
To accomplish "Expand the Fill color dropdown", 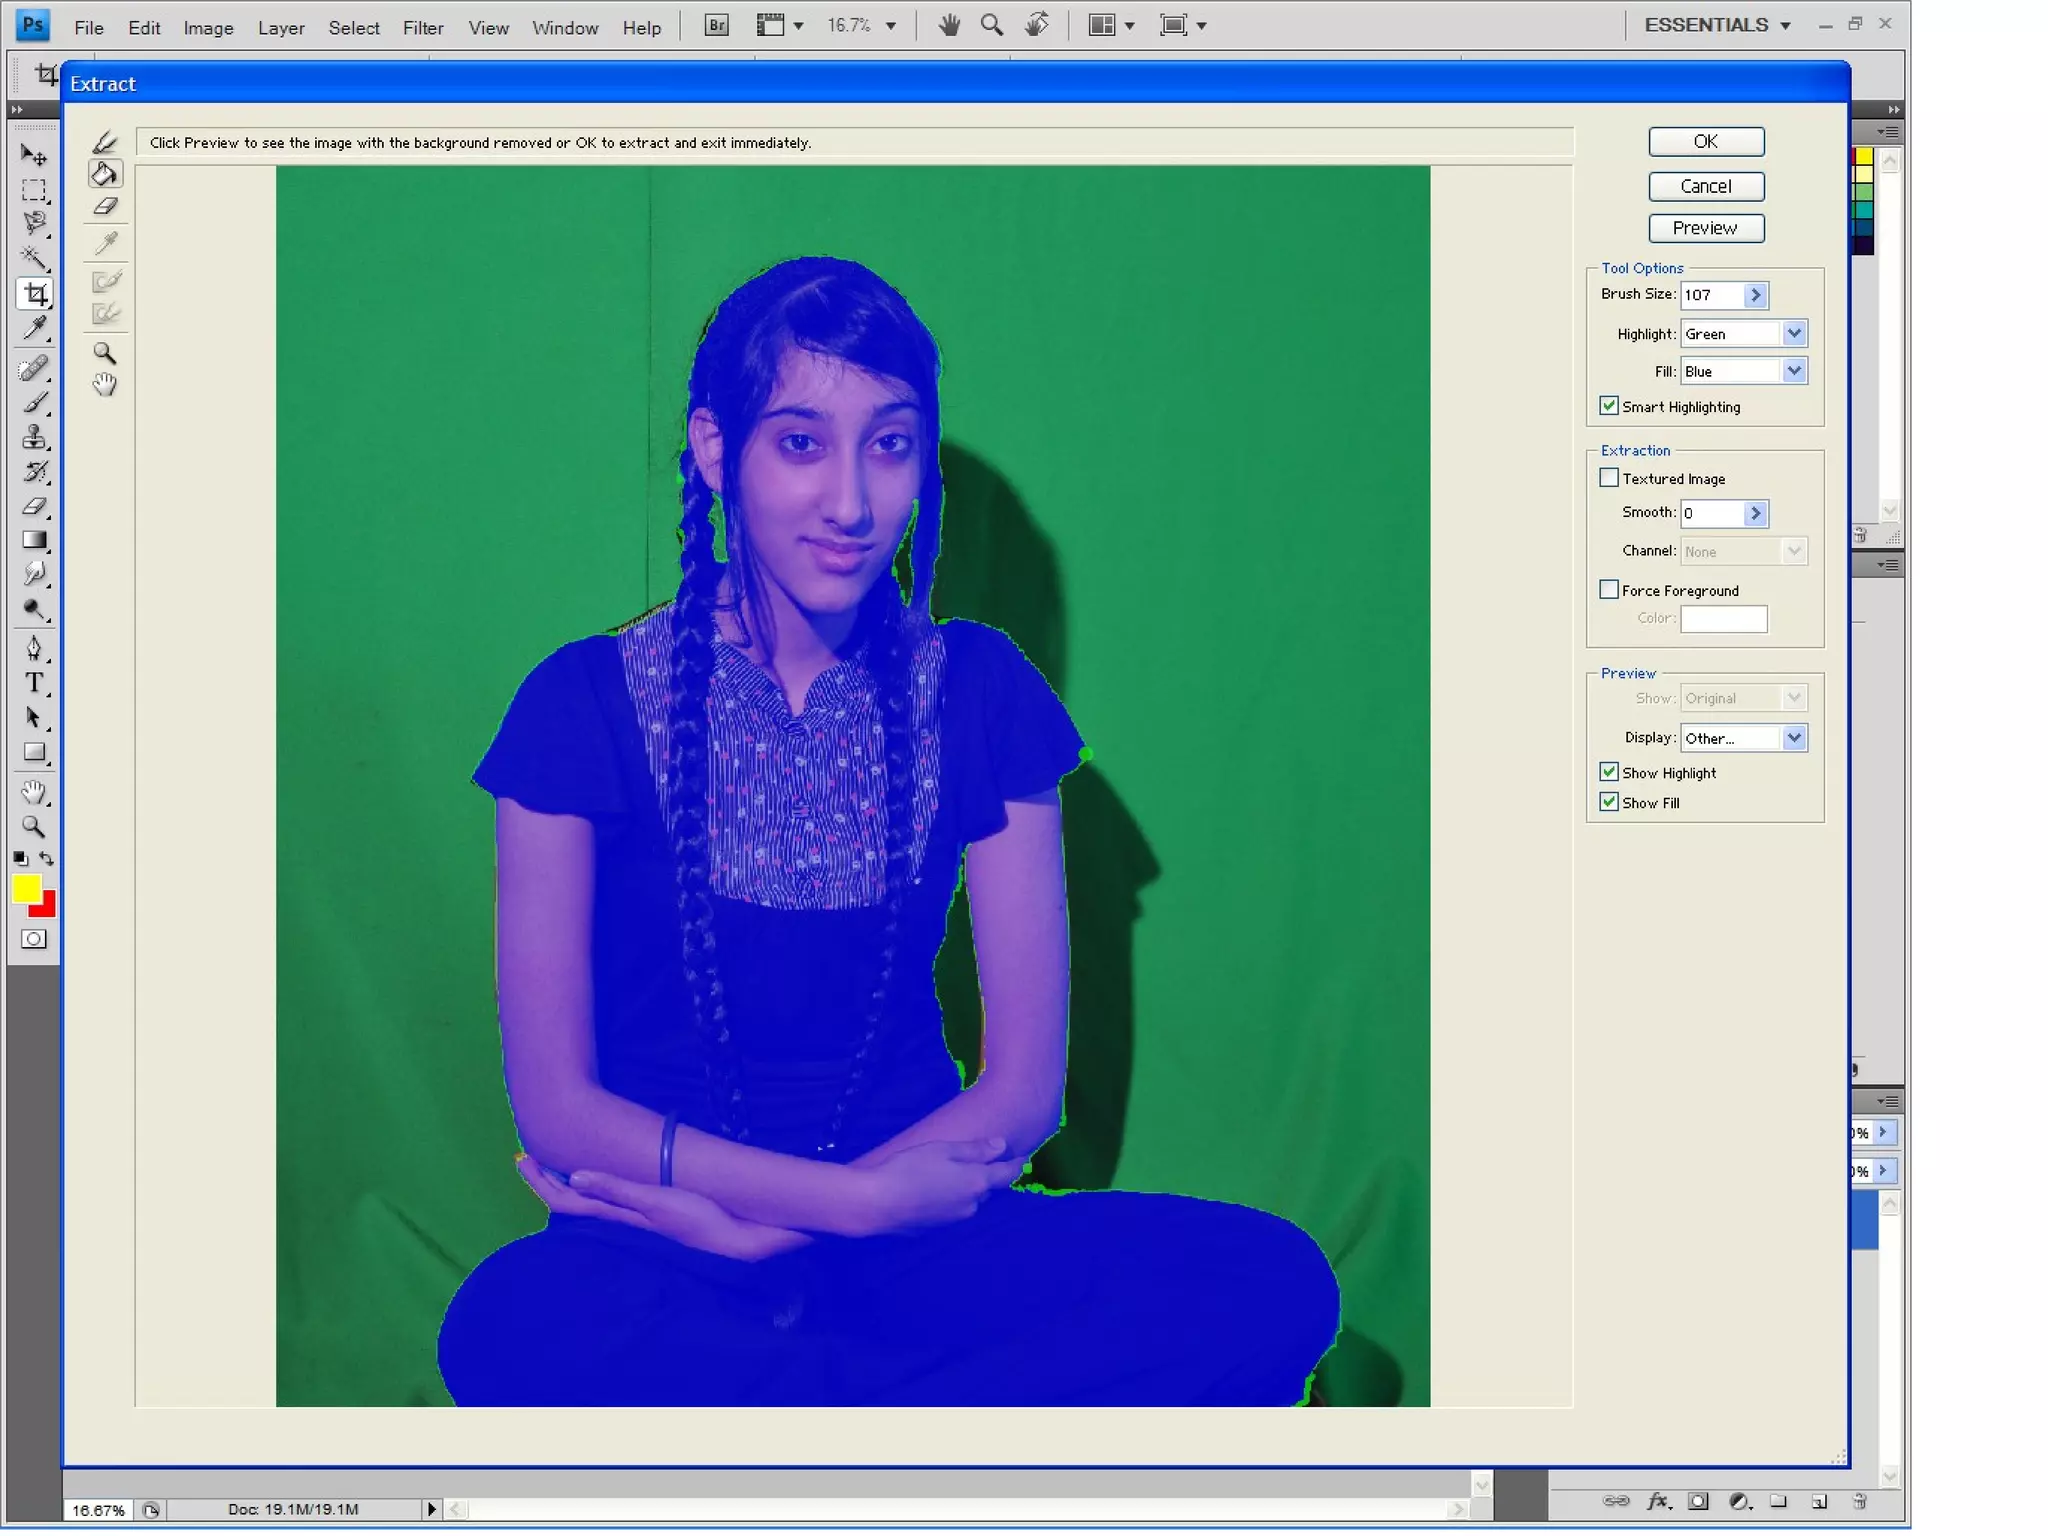I will click(1793, 371).
